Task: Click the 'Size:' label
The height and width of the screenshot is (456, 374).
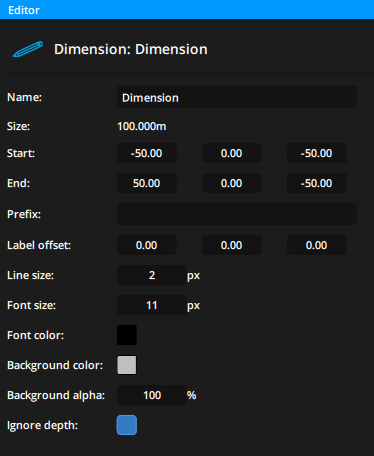Action: point(18,126)
